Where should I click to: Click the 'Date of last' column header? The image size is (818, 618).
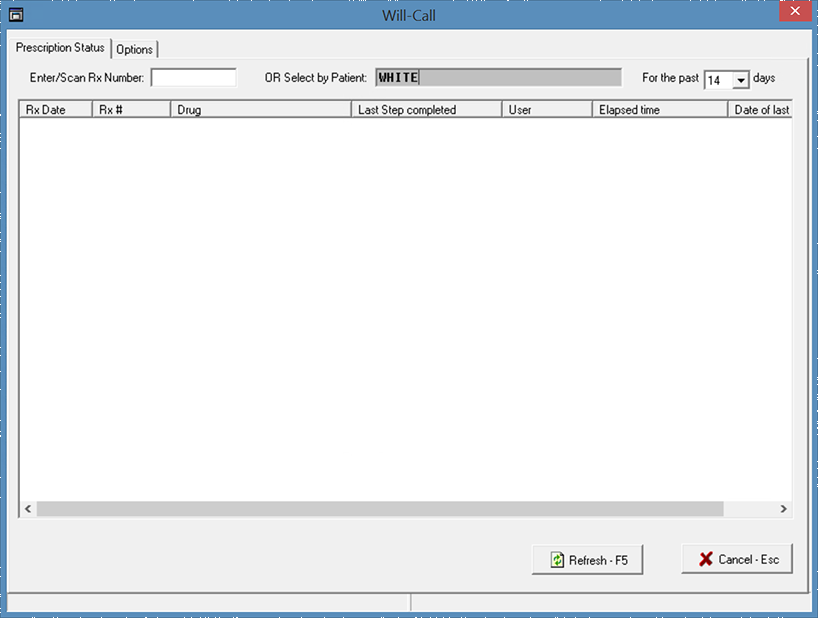[x=761, y=110]
